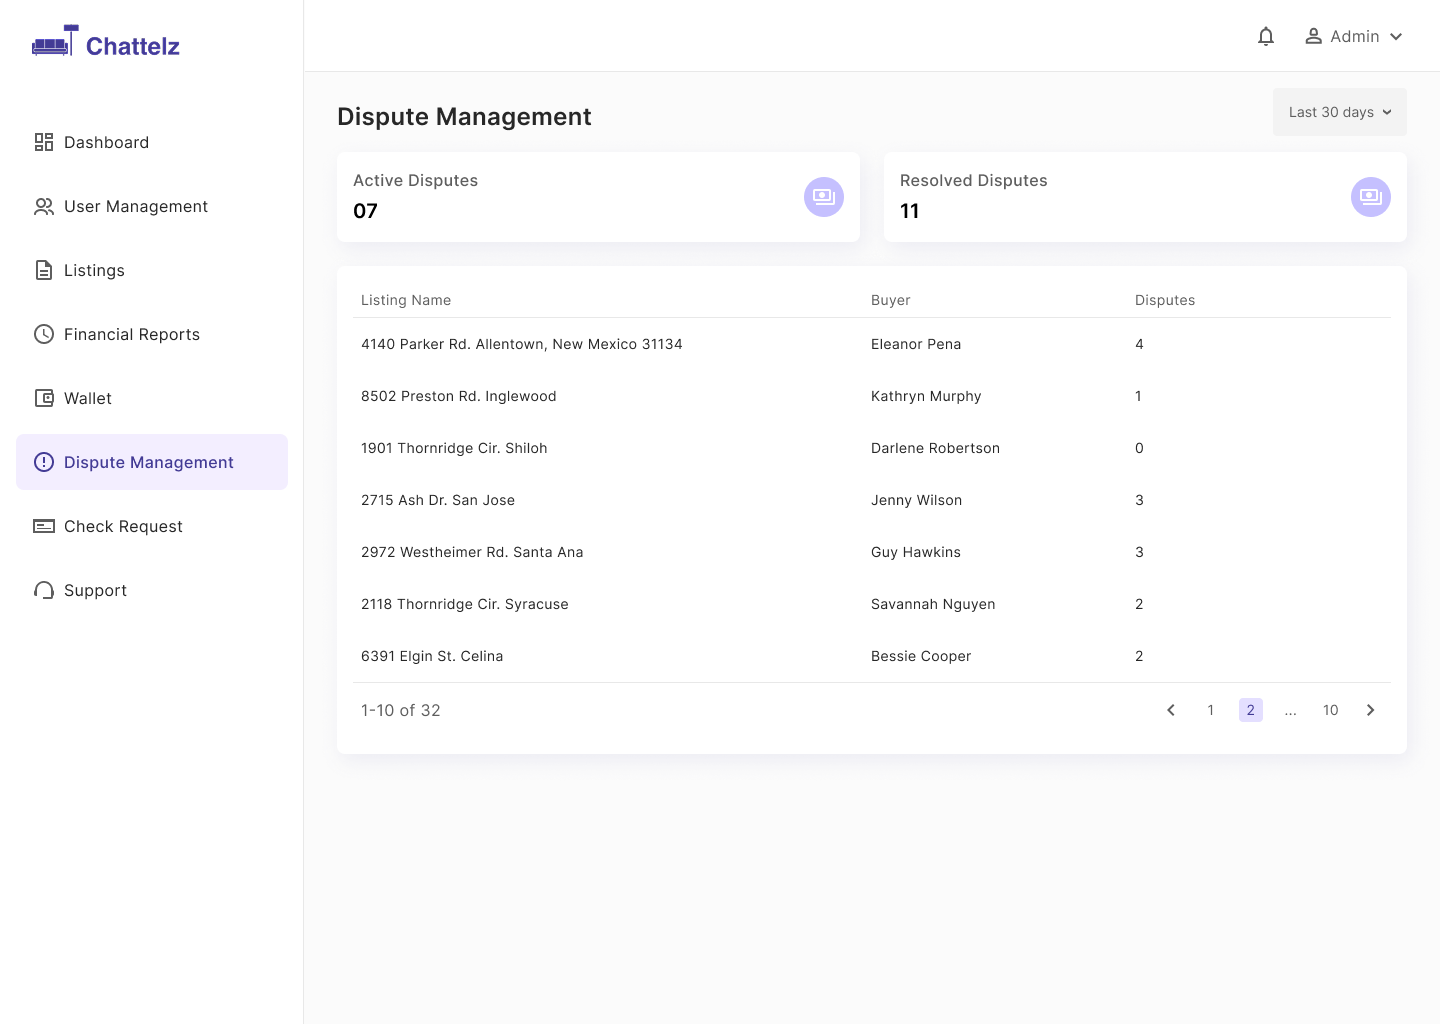Jump to page 10 in pagination

(1331, 710)
